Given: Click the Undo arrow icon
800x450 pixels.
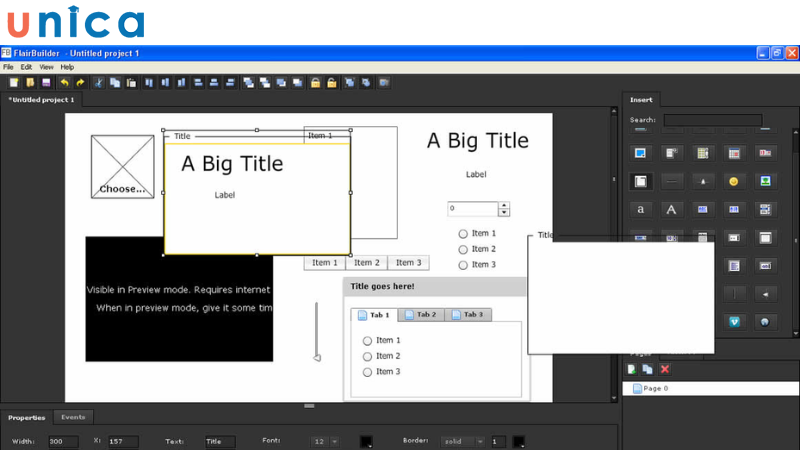Looking at the screenshot, I should (65, 82).
